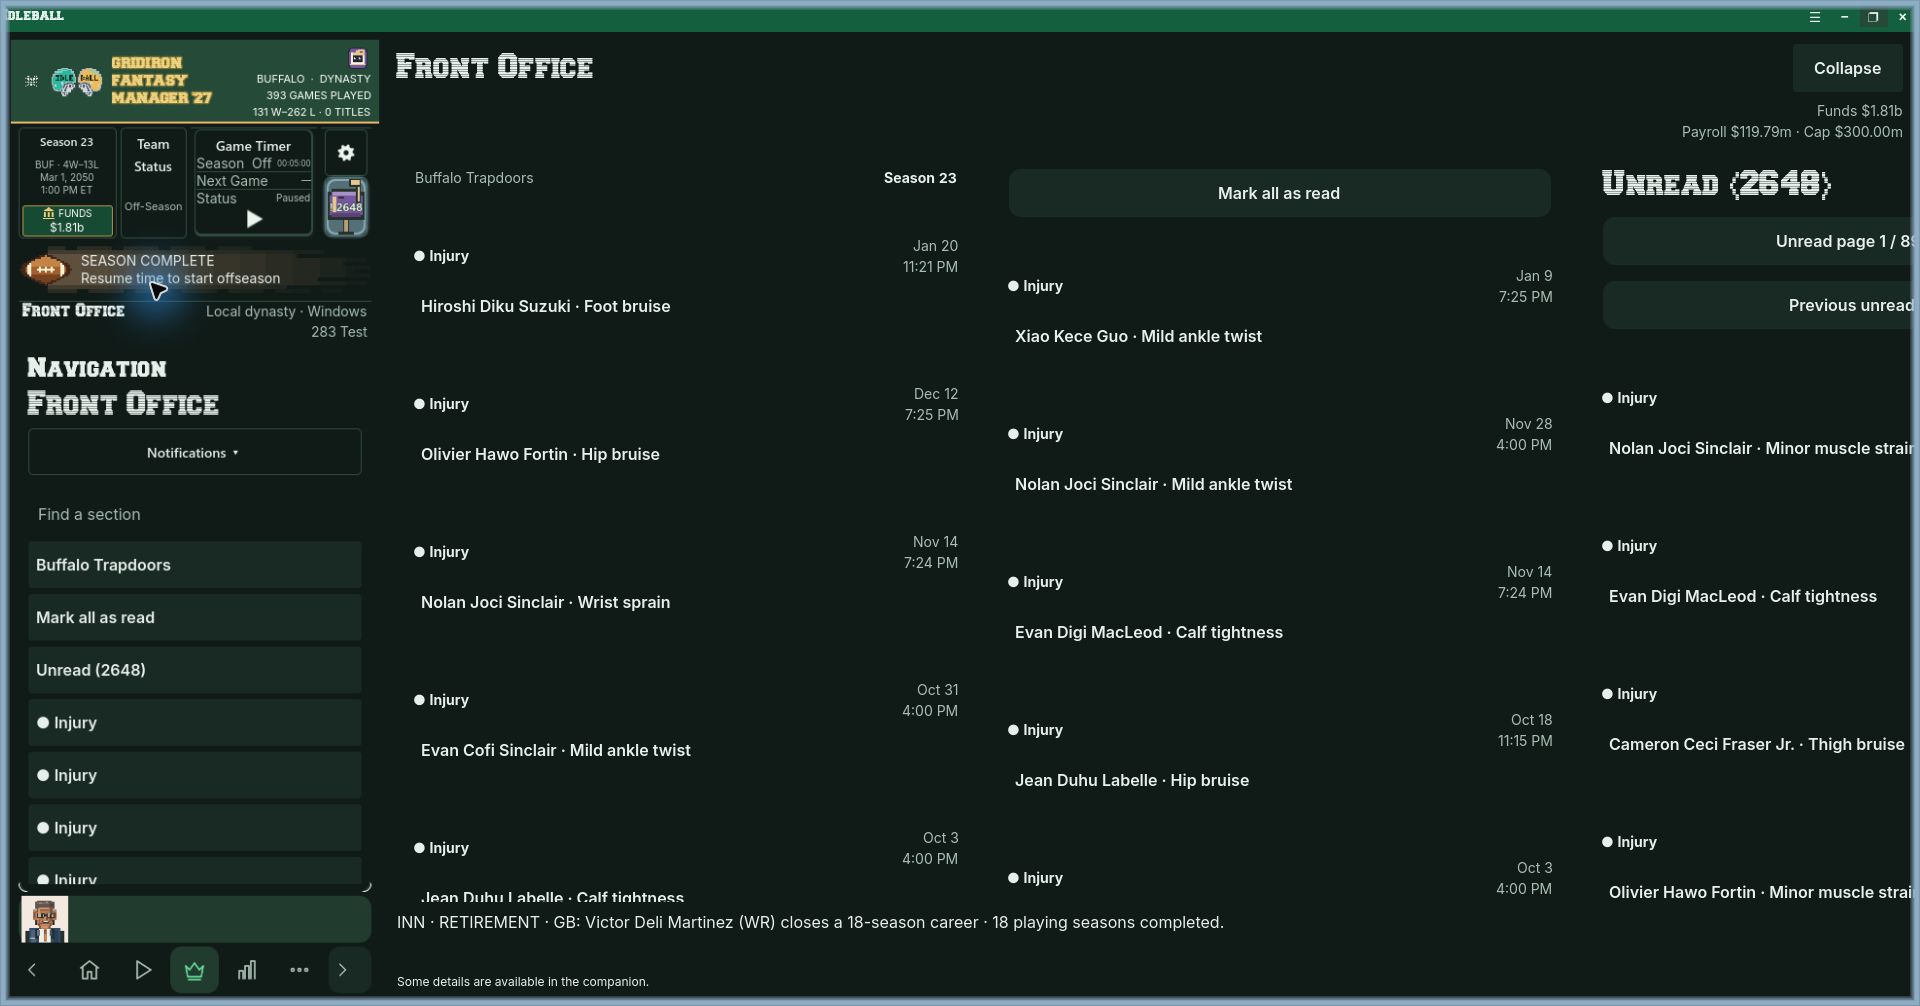Open the three-dot more menu in nav

299,970
